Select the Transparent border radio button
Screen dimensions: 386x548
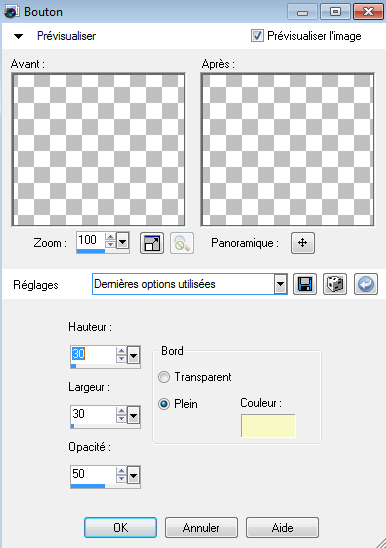(x=164, y=377)
